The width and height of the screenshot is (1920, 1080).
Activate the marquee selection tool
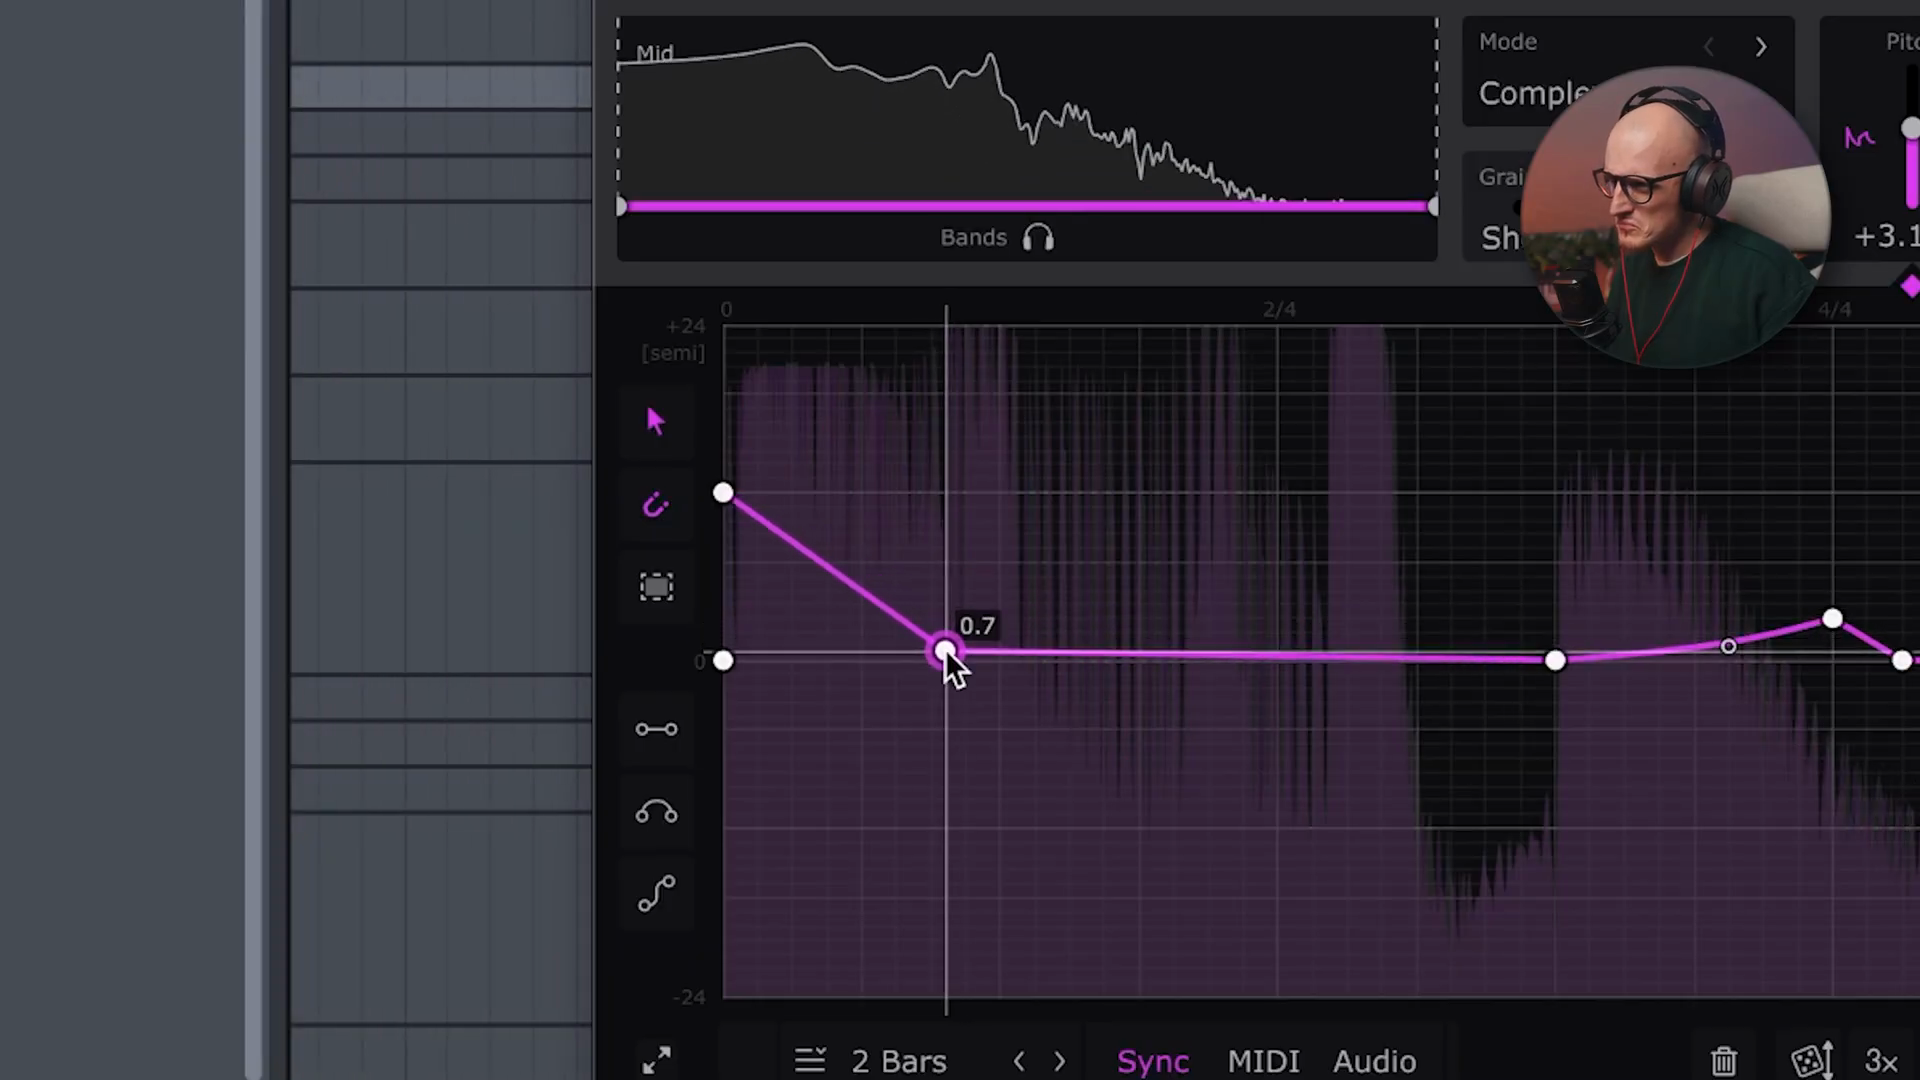pos(656,587)
